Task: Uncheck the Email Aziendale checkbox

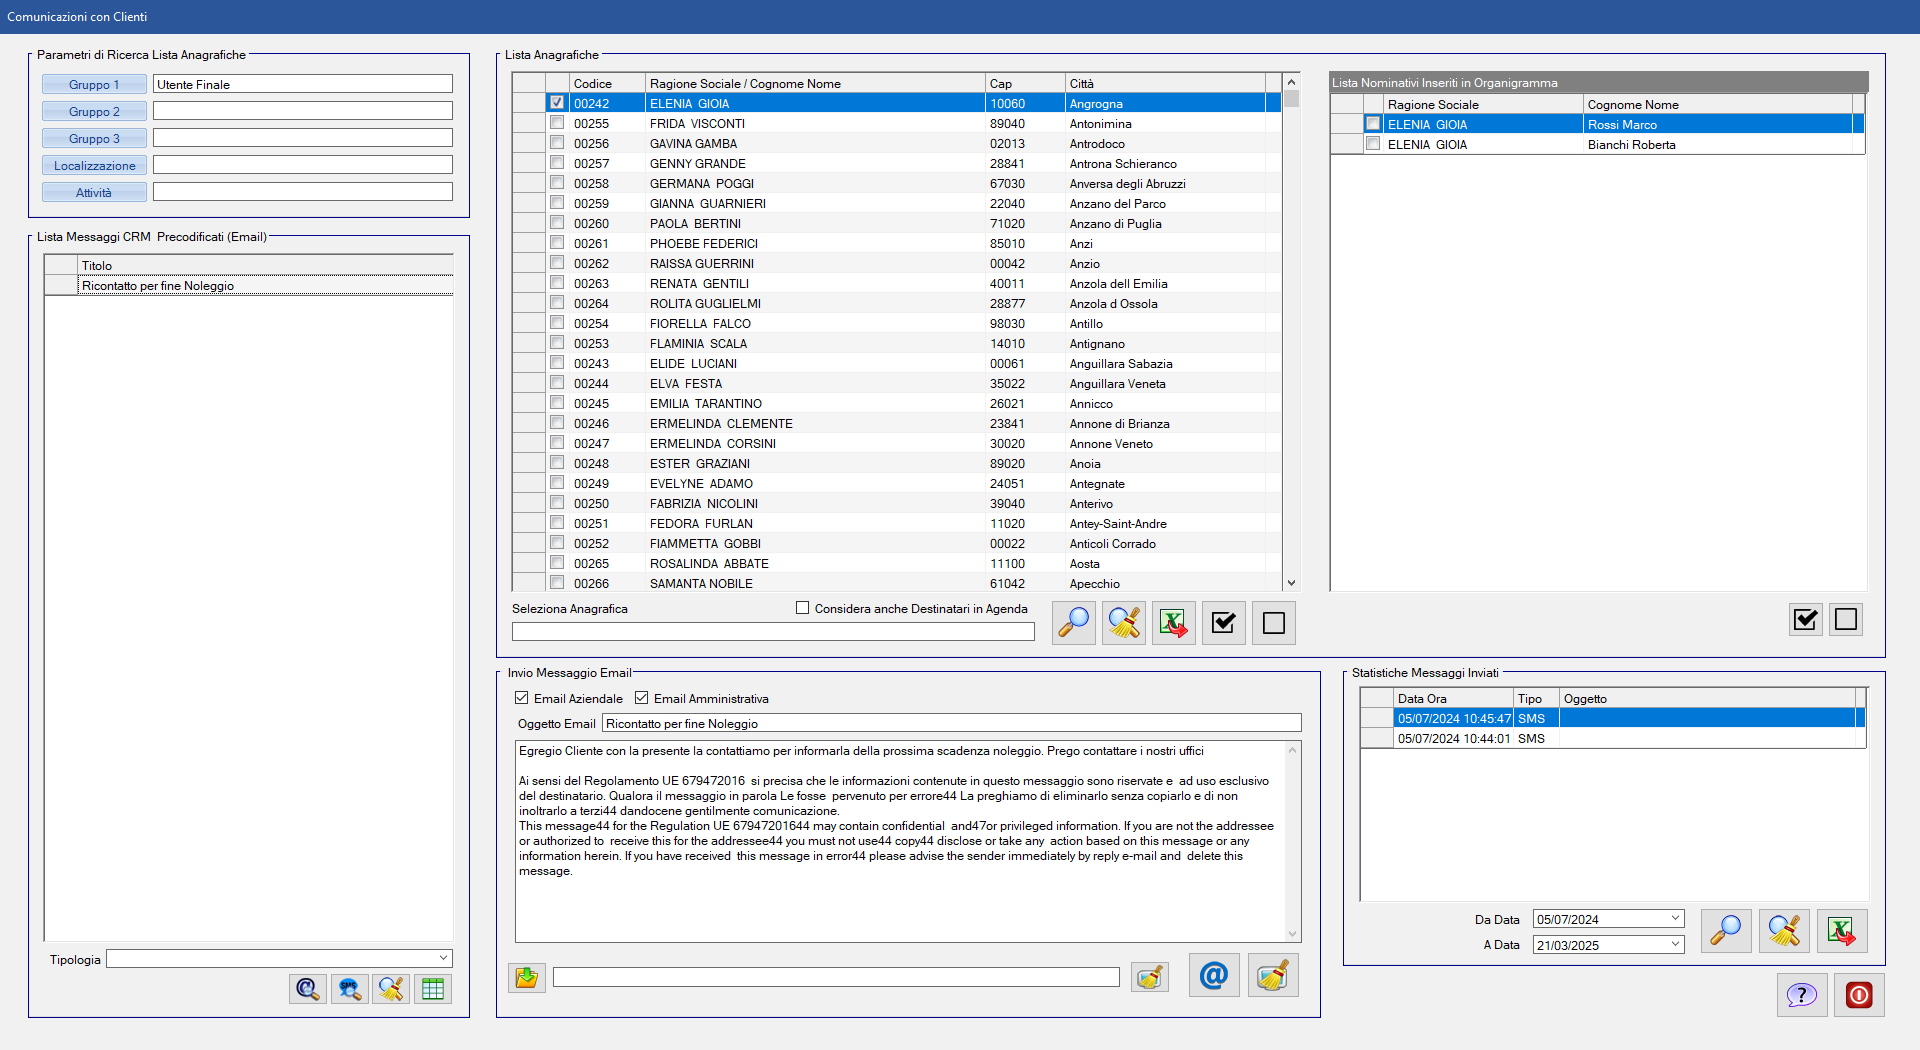Action: (x=522, y=698)
